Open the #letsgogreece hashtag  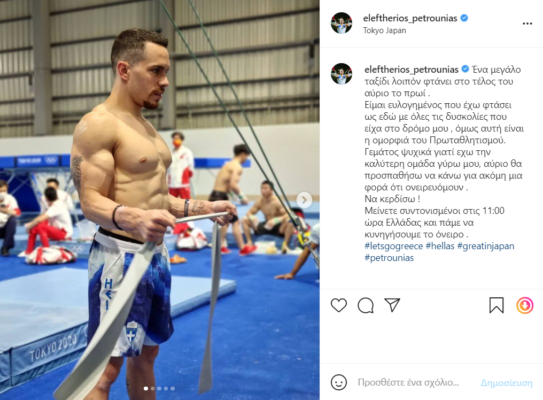[x=394, y=246]
